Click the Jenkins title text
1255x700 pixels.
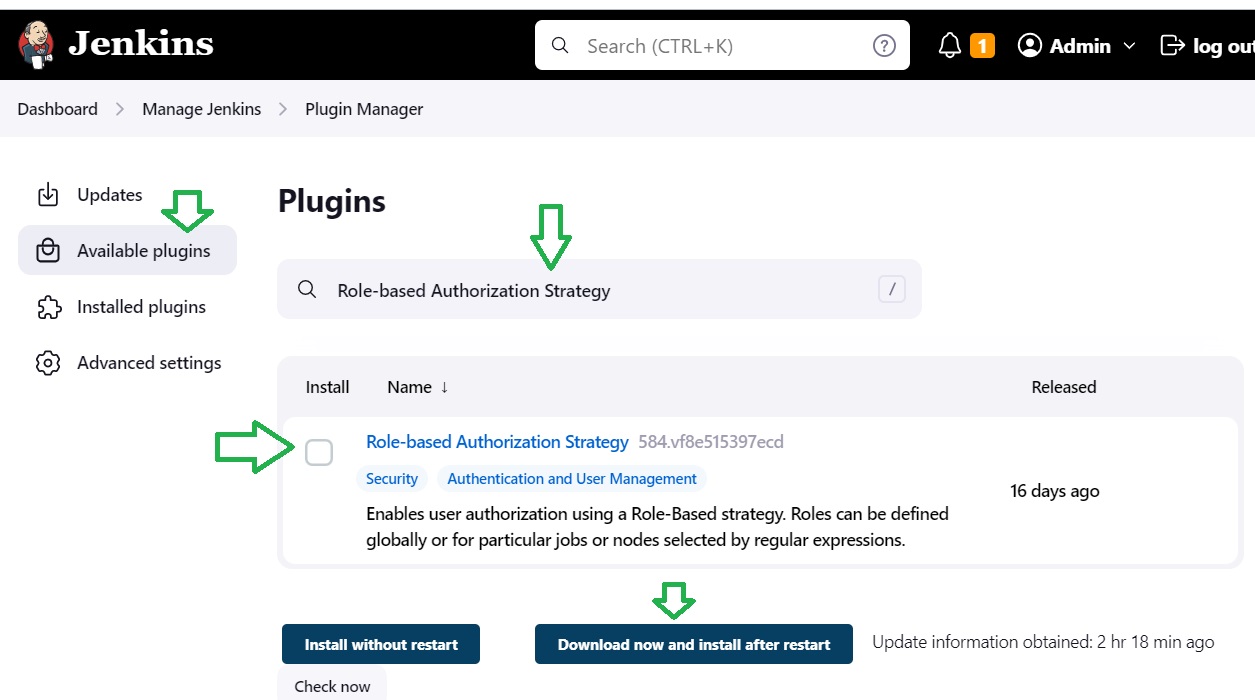pyautogui.click(x=141, y=44)
